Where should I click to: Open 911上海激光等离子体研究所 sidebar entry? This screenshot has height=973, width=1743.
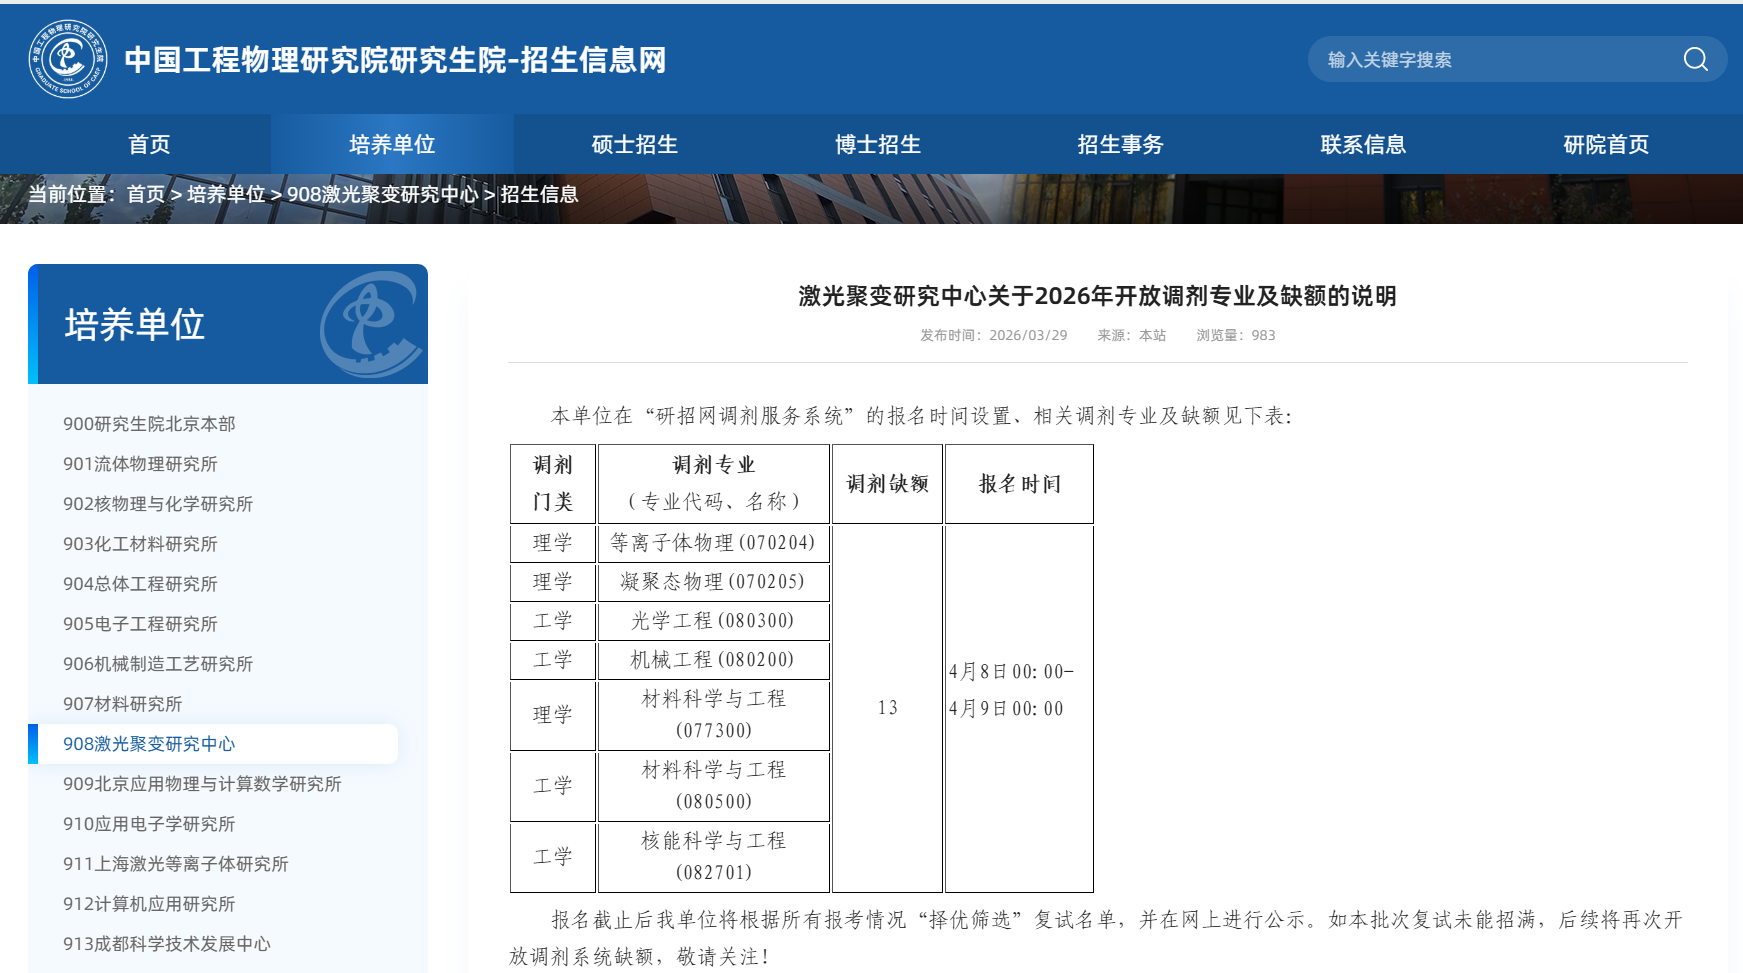(175, 864)
